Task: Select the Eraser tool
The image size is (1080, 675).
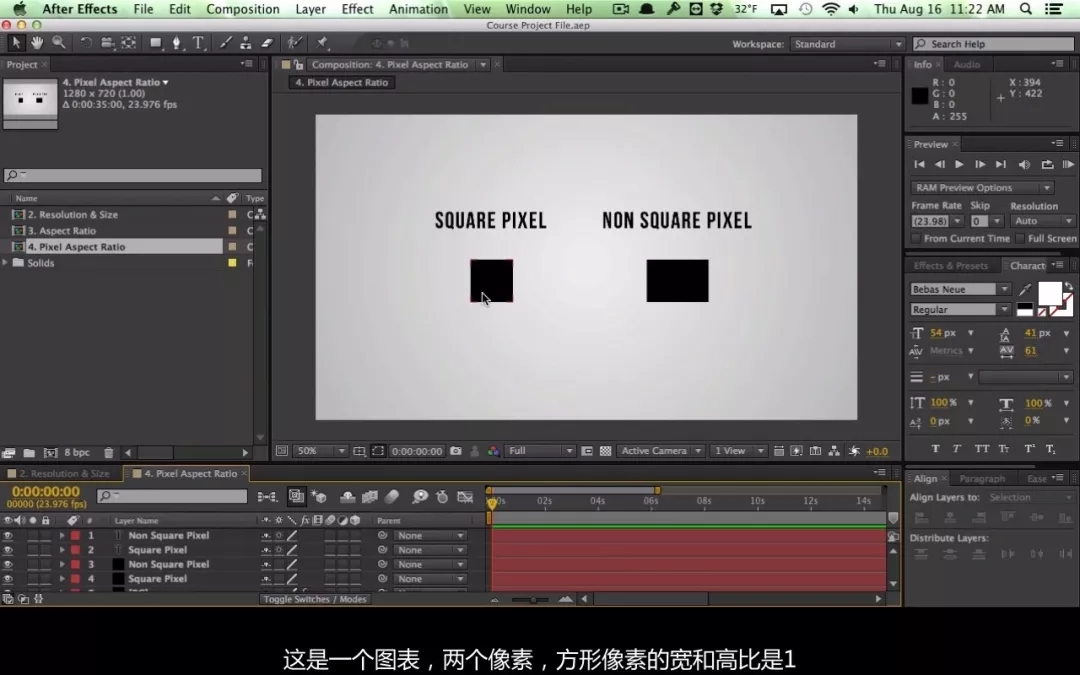Action: 267,43
